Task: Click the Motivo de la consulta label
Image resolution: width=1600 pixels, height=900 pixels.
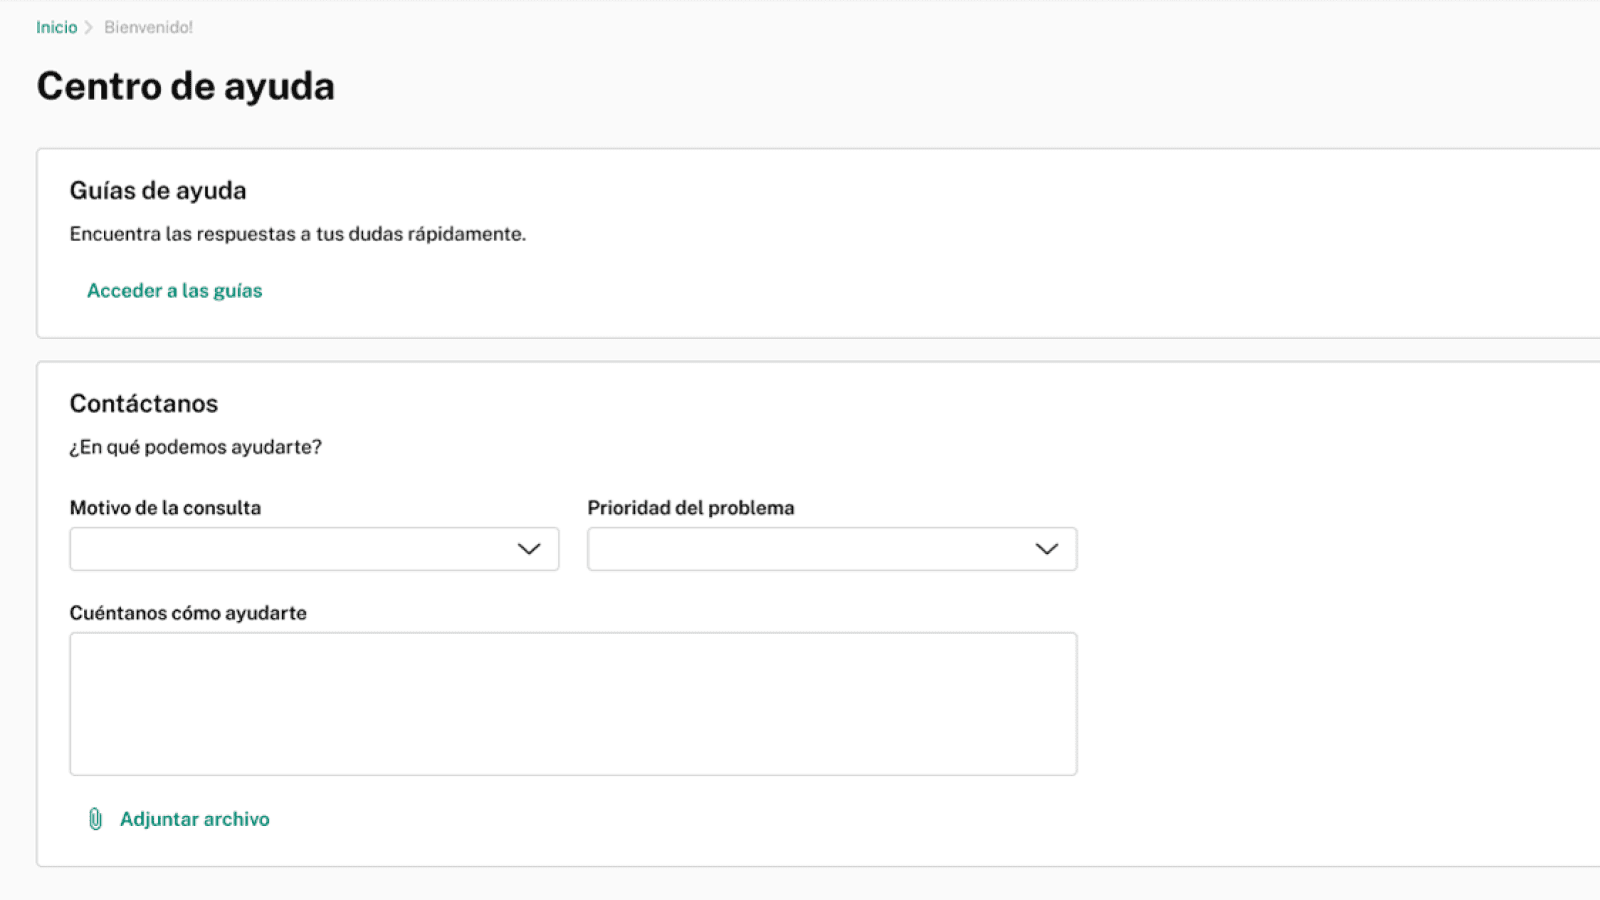Action: [165, 508]
